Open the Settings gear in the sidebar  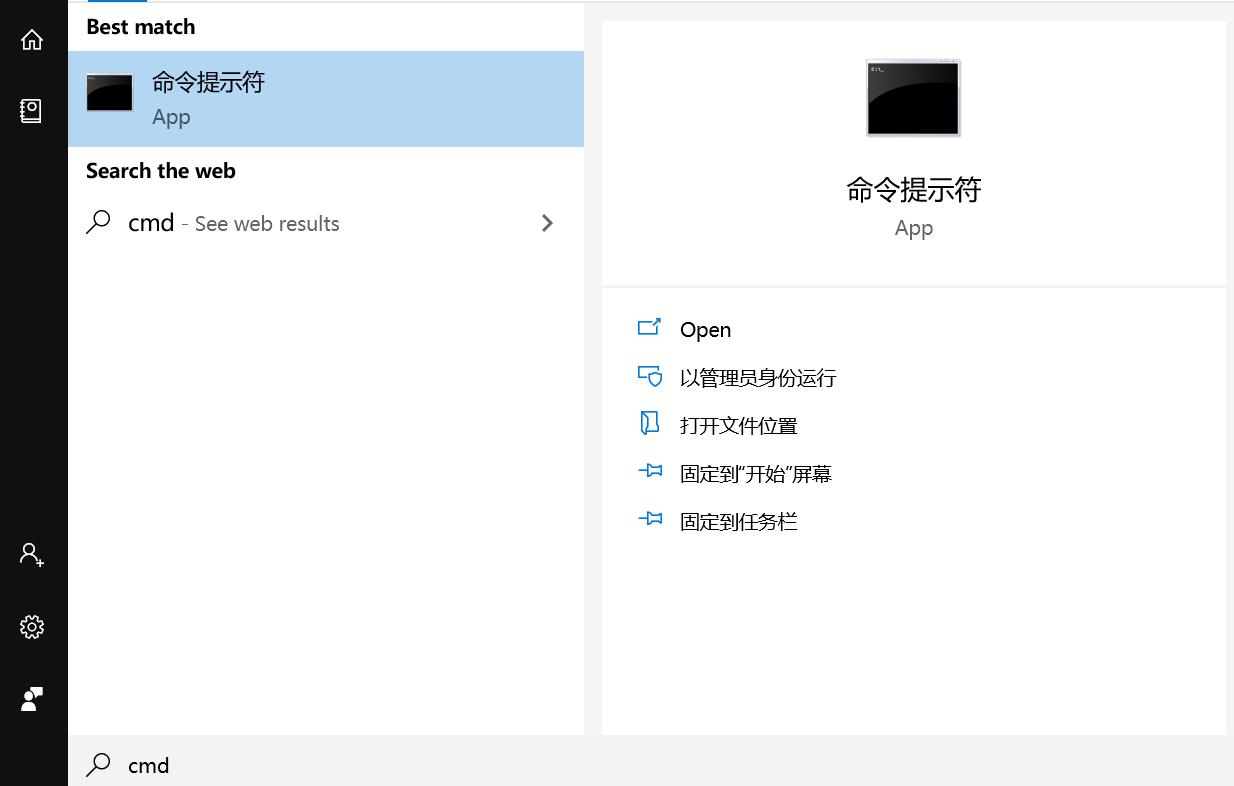coord(31,627)
